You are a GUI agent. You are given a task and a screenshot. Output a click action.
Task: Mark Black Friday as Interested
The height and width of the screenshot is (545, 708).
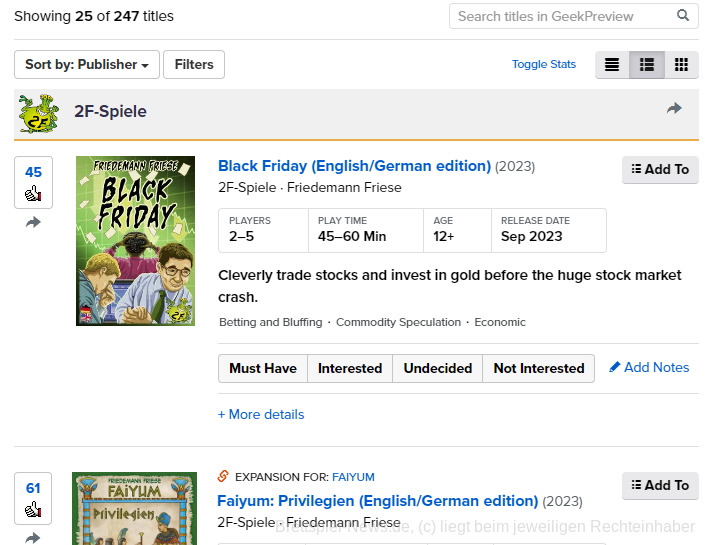350,368
